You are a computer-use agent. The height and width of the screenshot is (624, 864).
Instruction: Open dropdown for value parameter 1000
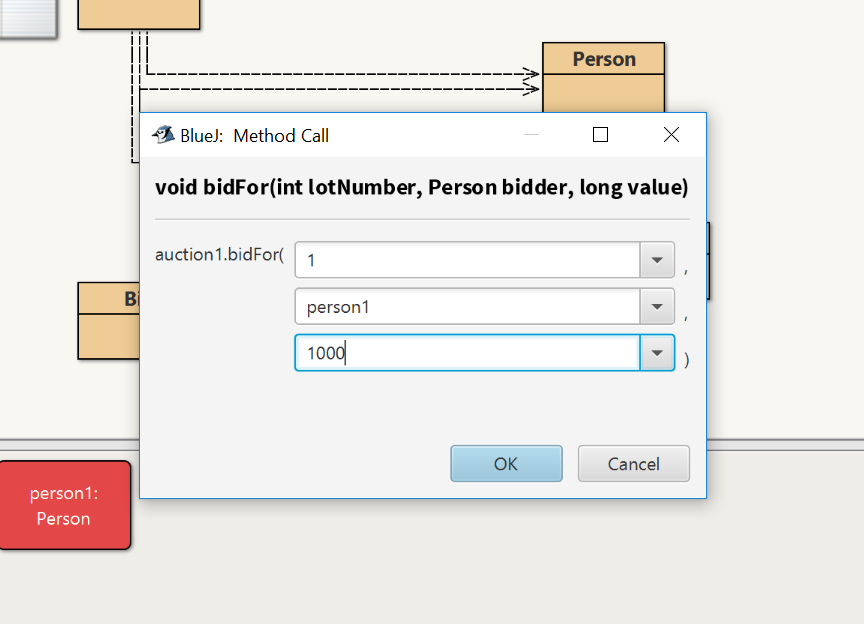coord(657,353)
